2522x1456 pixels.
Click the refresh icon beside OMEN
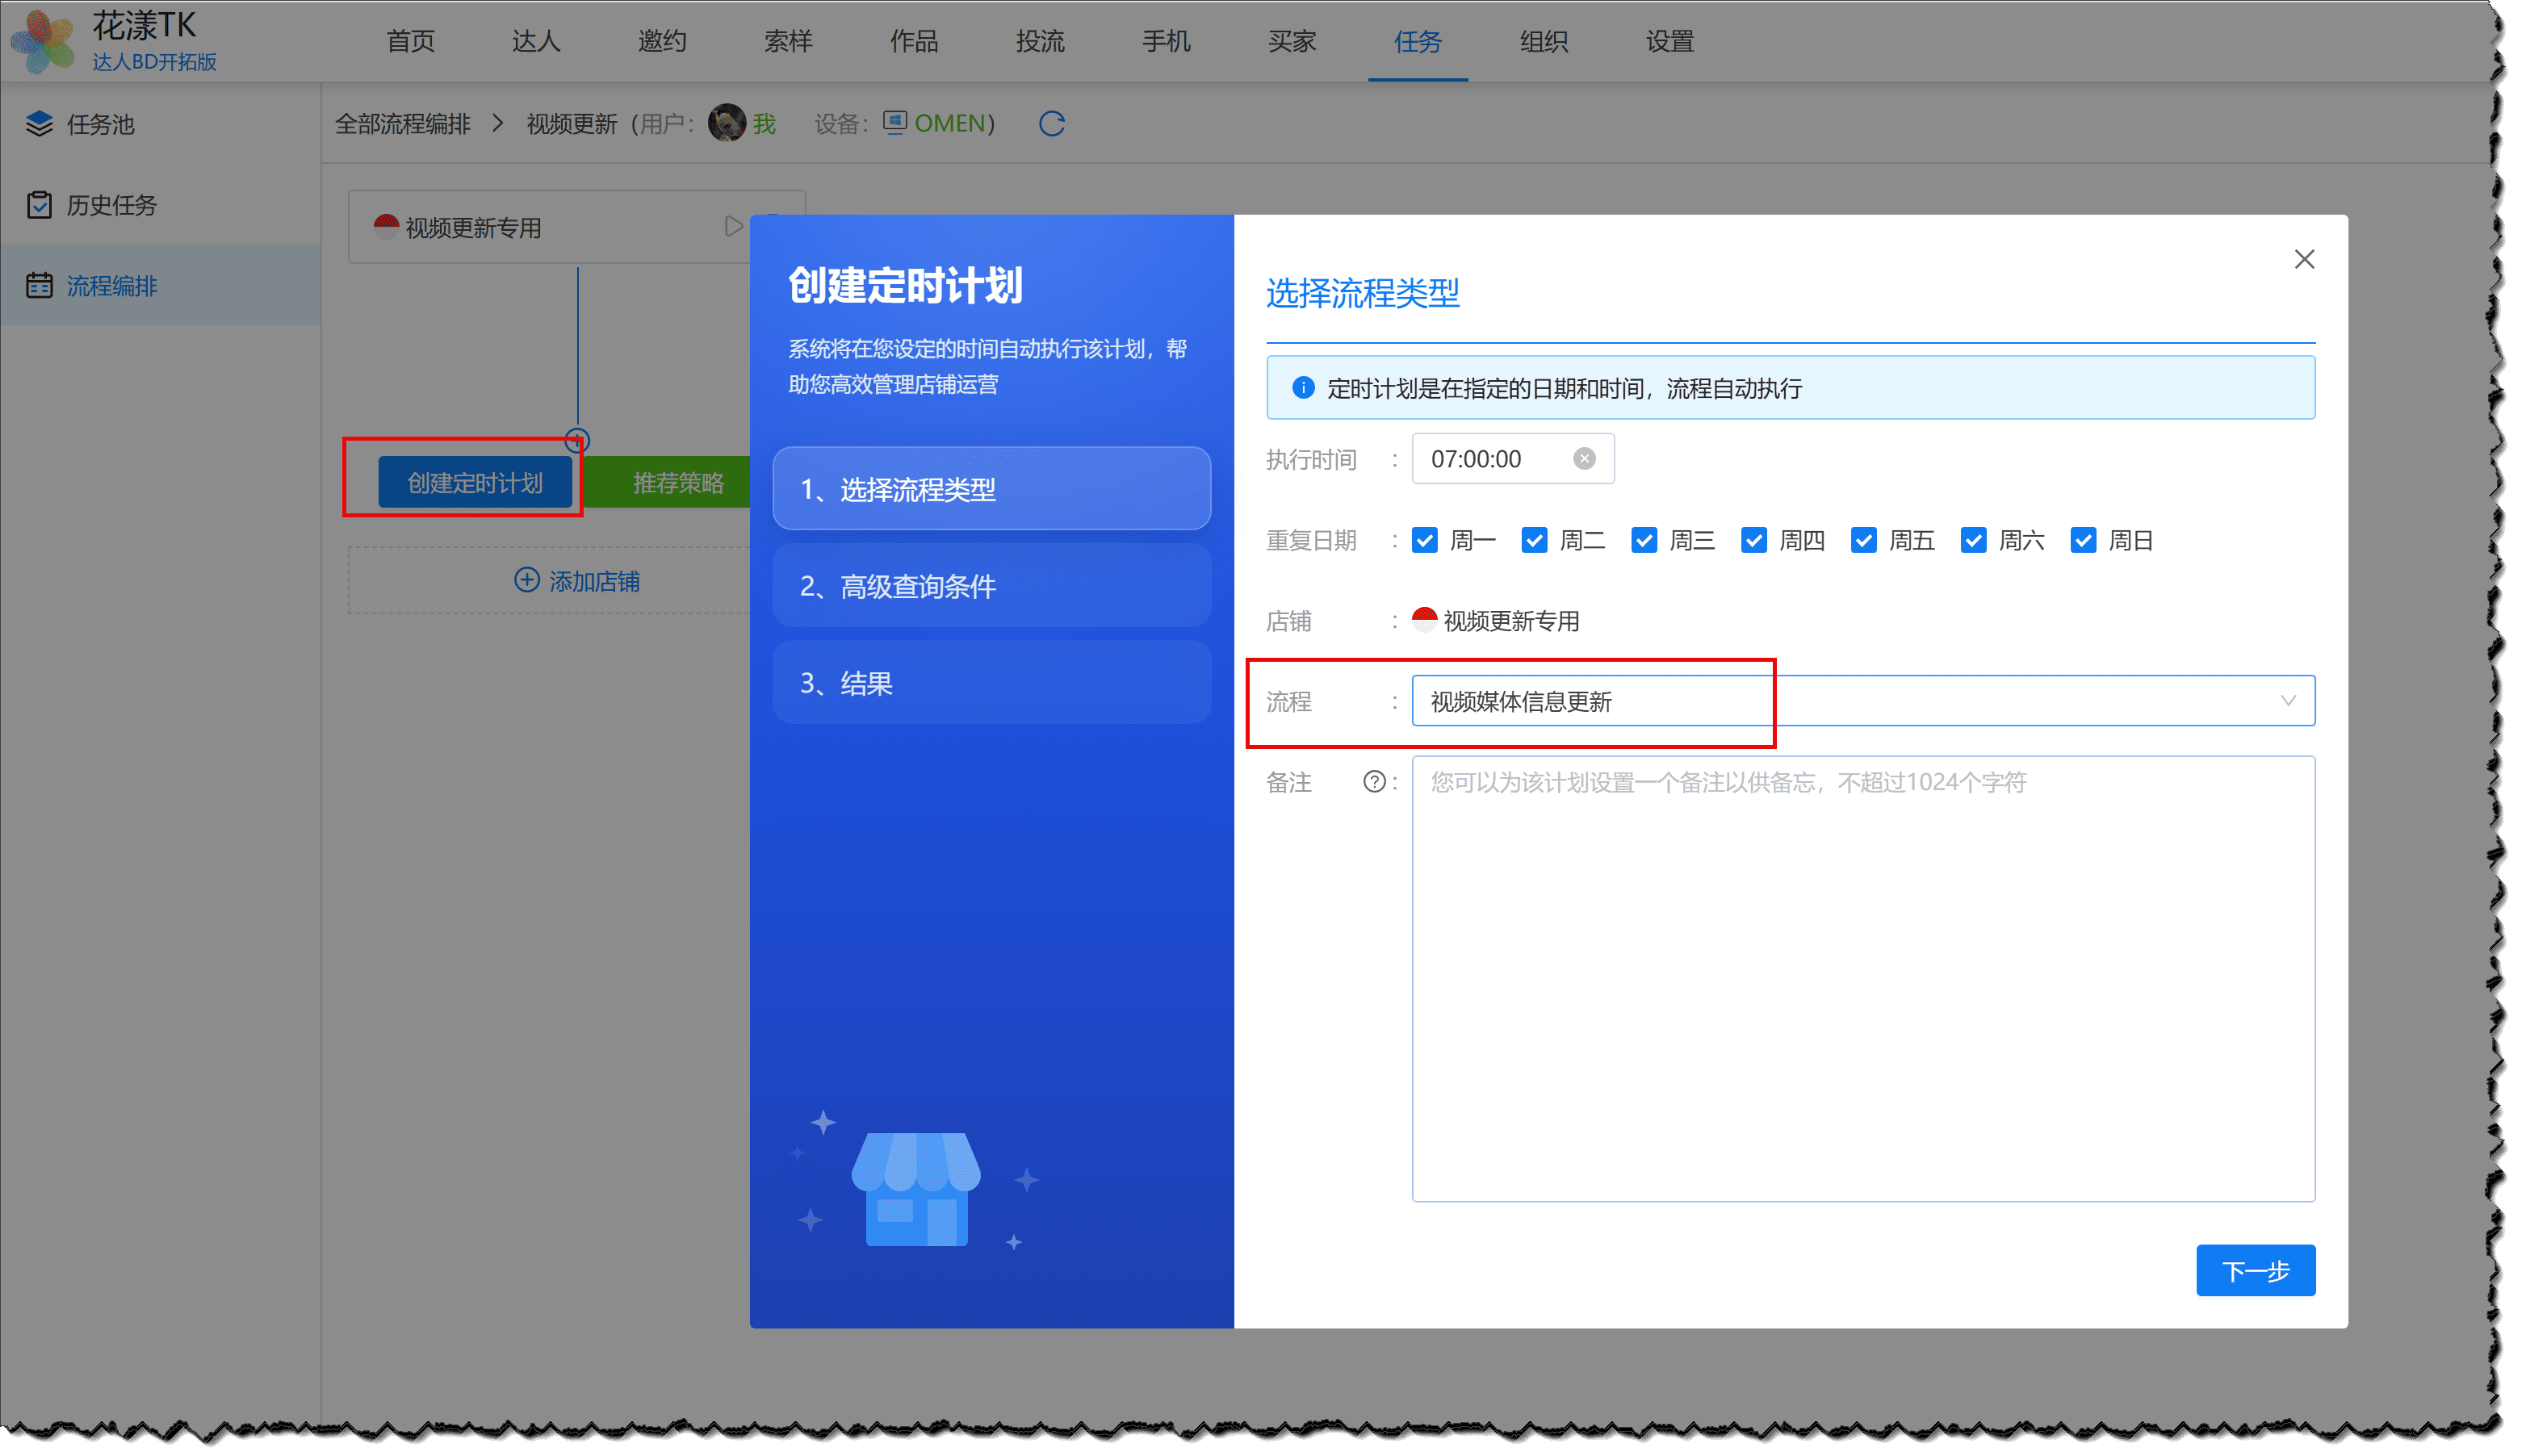[x=1051, y=124]
